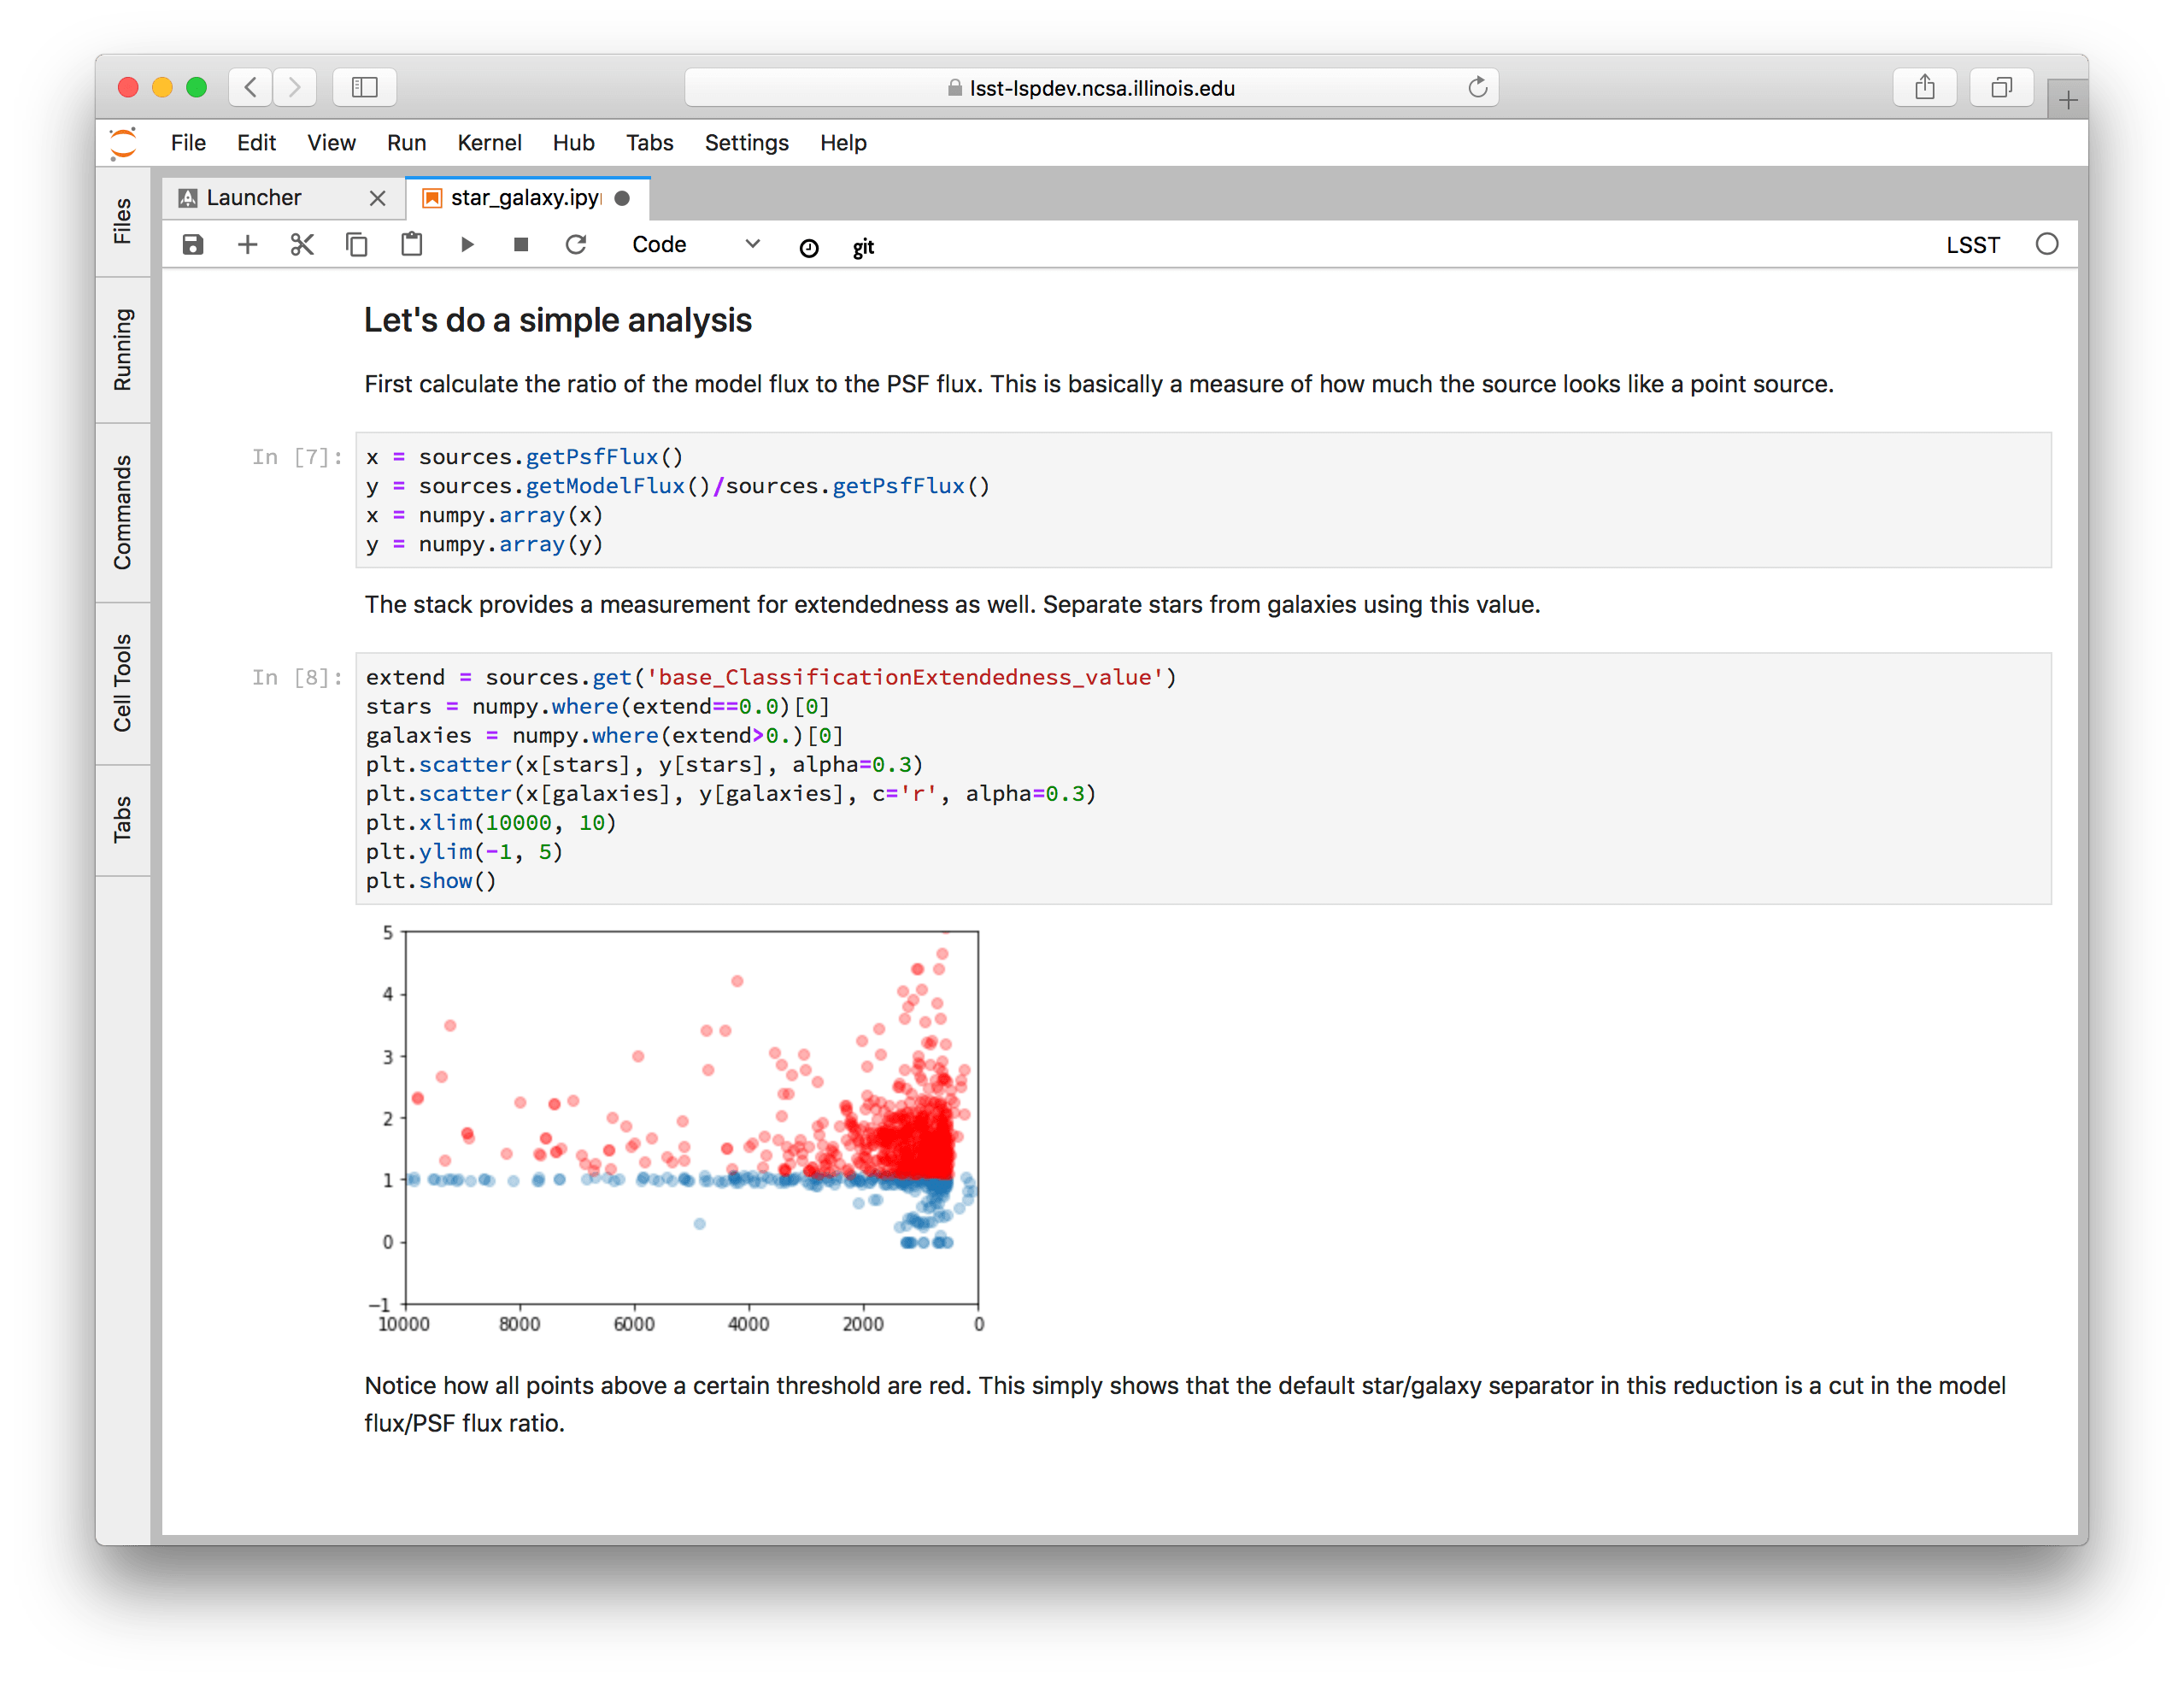This screenshot has width=2184, height=1682.
Task: Open the Files sidebar panel
Action: pyautogui.click(x=122, y=221)
